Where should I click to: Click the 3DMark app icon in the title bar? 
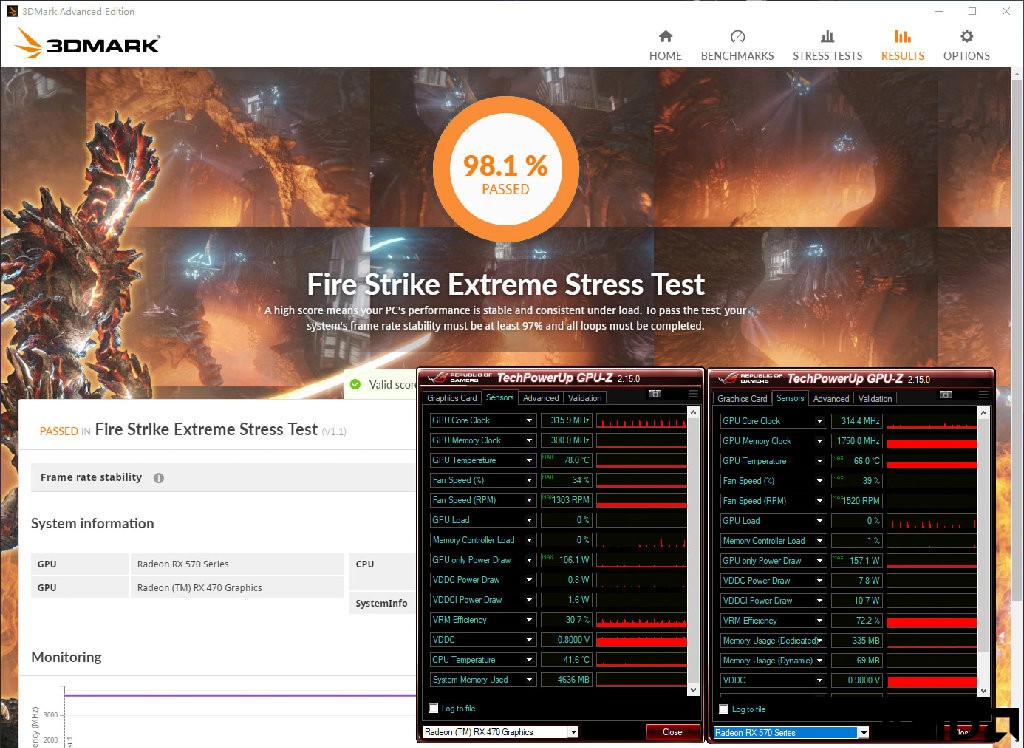click(12, 11)
